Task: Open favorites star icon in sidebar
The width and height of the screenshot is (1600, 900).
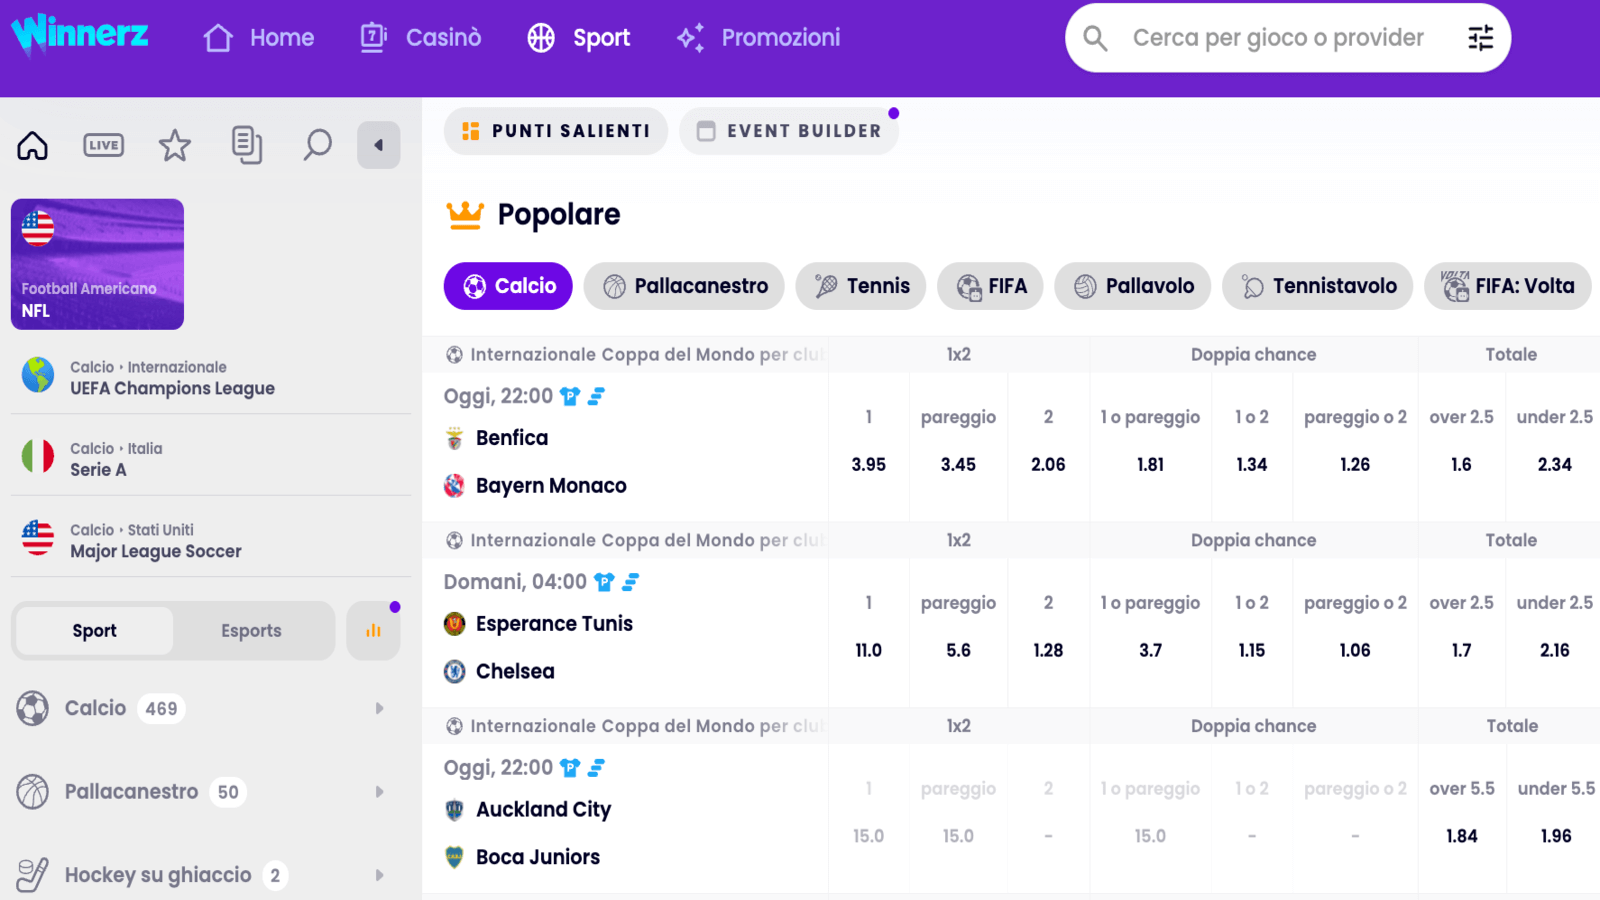Action: coord(175,145)
